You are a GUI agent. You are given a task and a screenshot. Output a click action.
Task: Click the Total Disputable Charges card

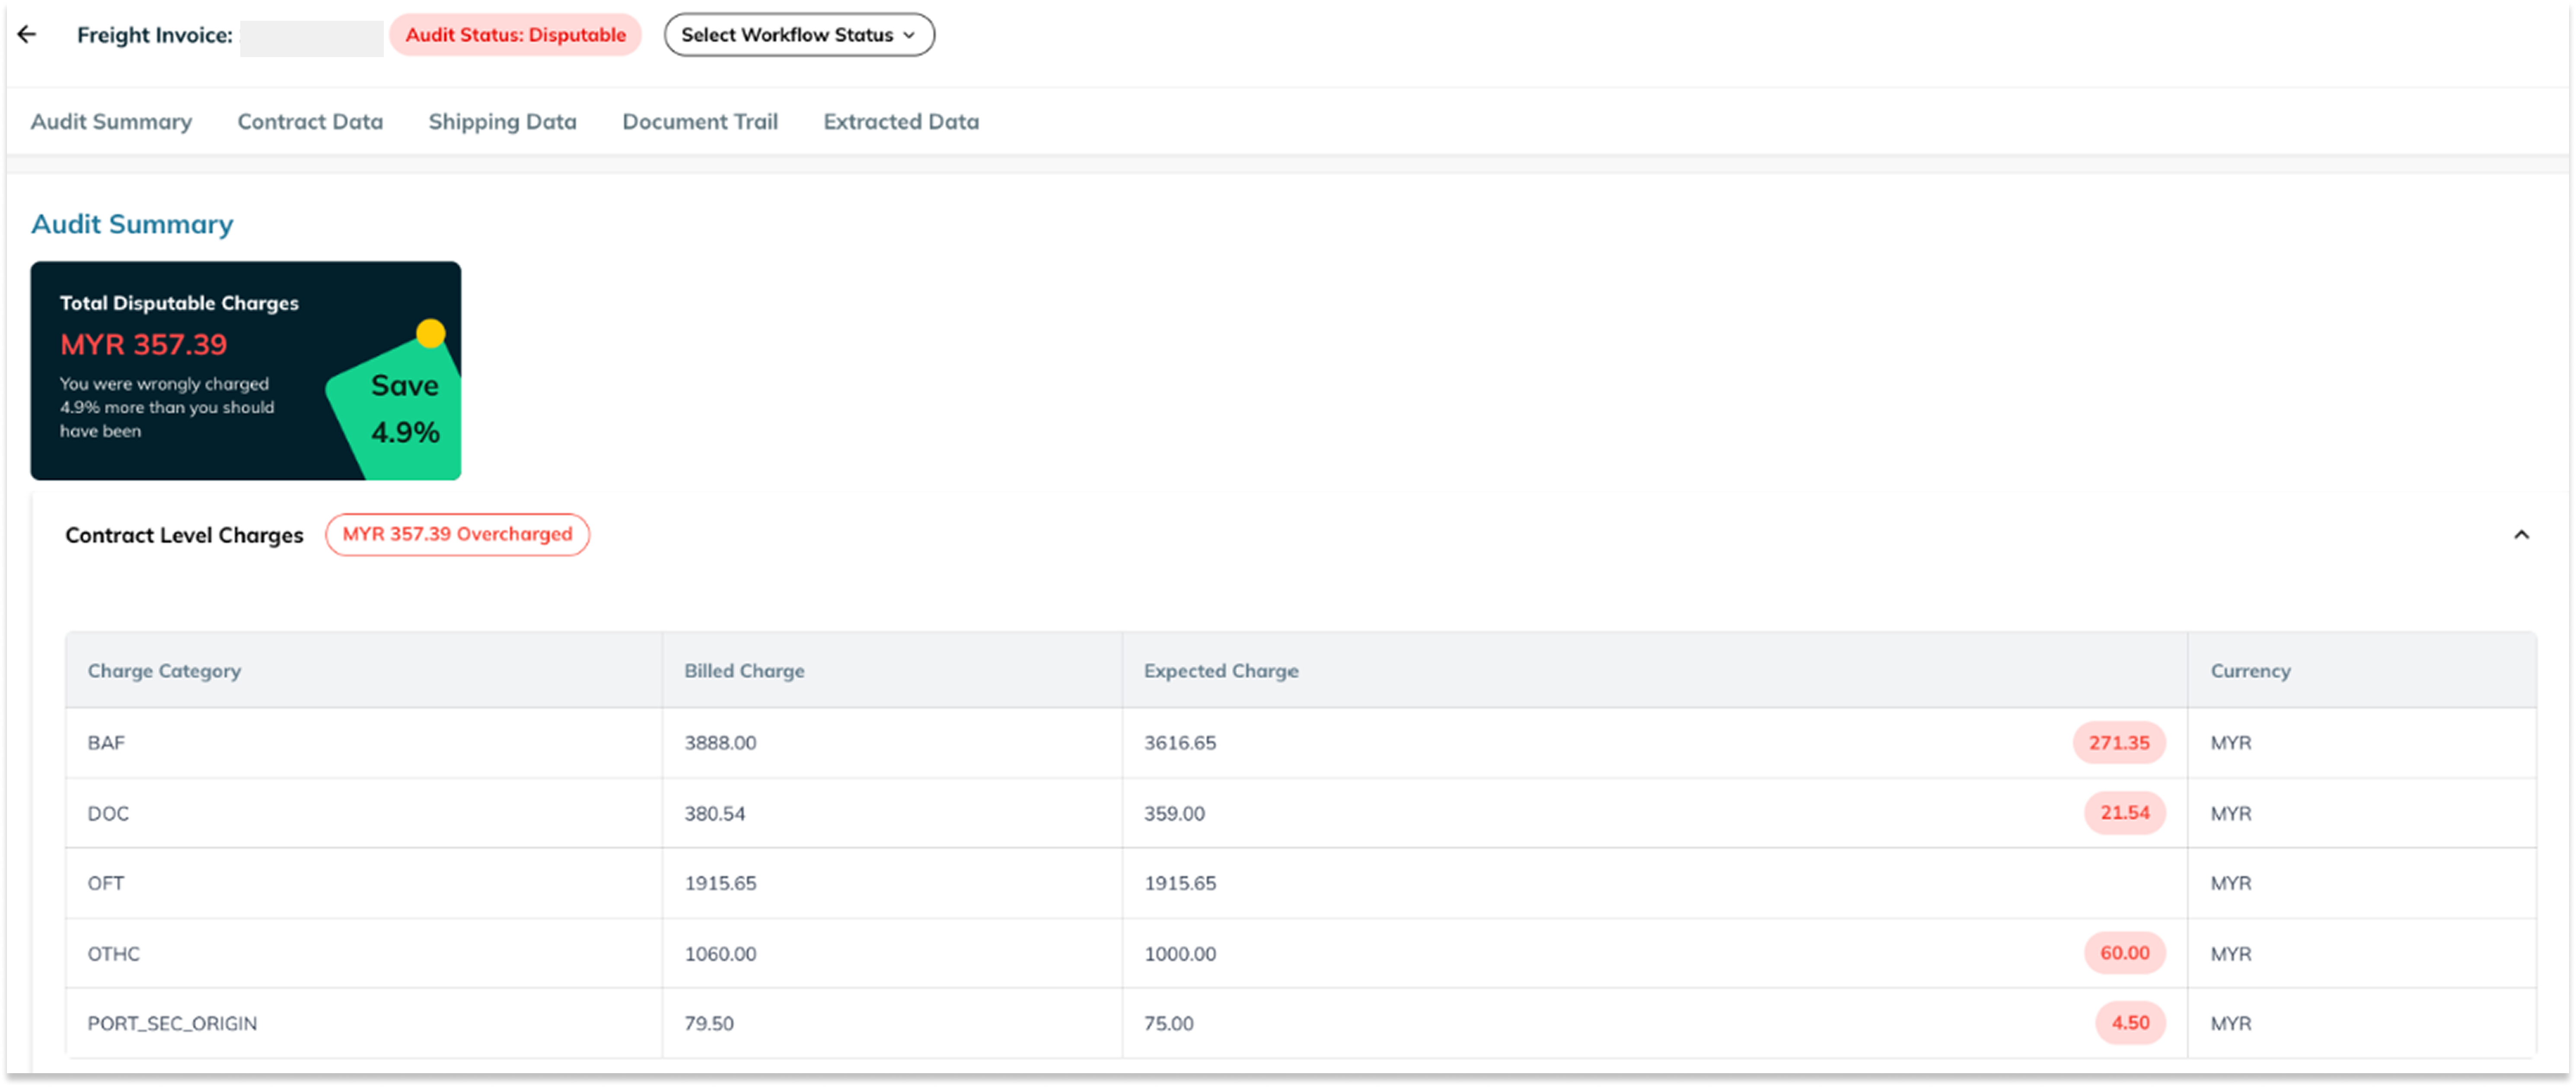[x=246, y=371]
